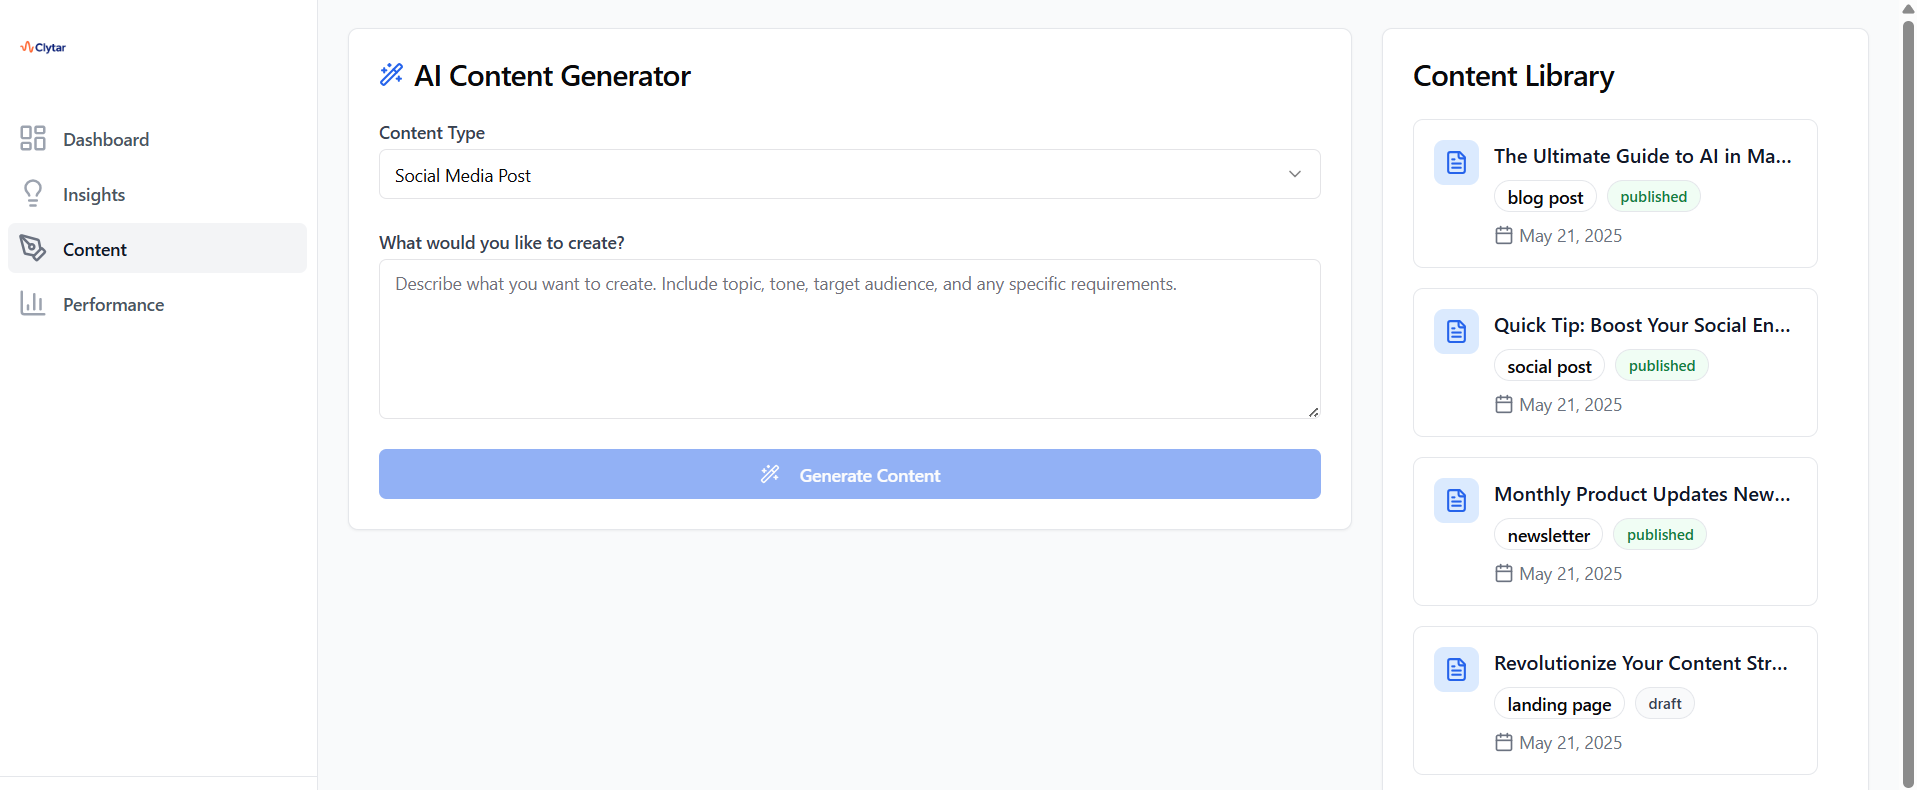Click document icon of Ultimate Guide to AI item
Viewport: 1917px width, 790px height.
1456,162
